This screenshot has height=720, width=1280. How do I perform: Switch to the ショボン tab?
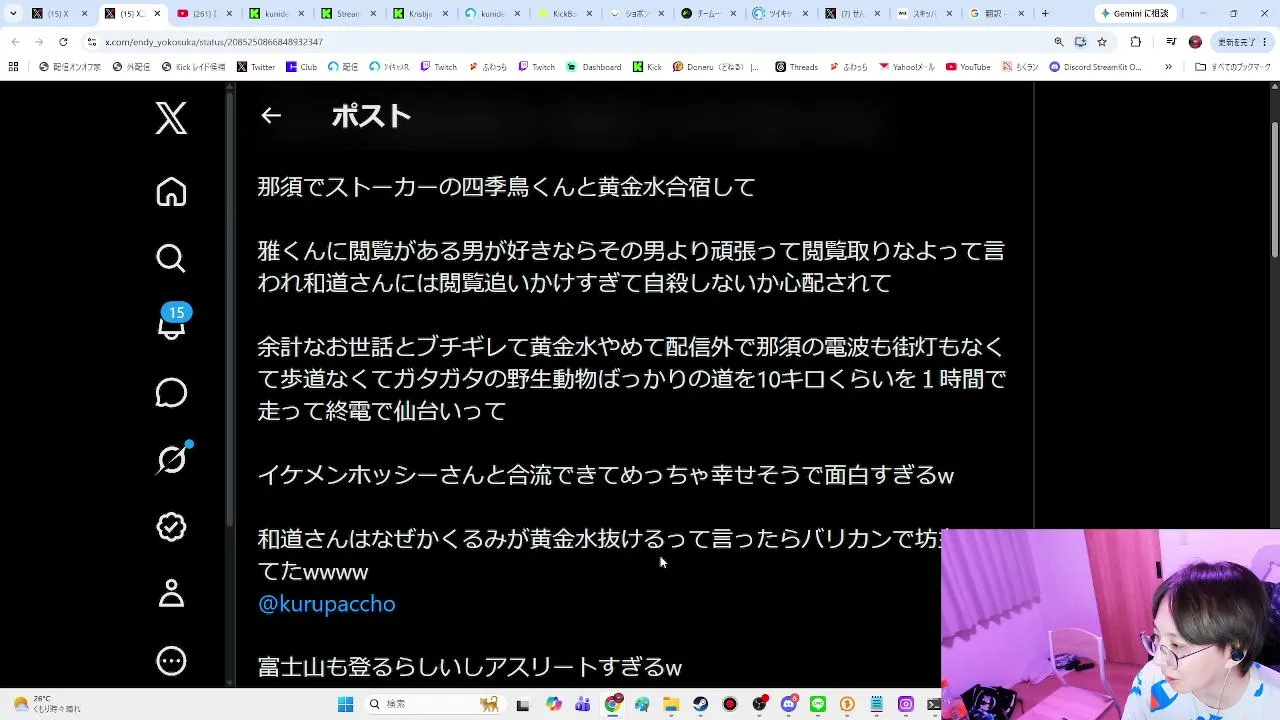635,14
